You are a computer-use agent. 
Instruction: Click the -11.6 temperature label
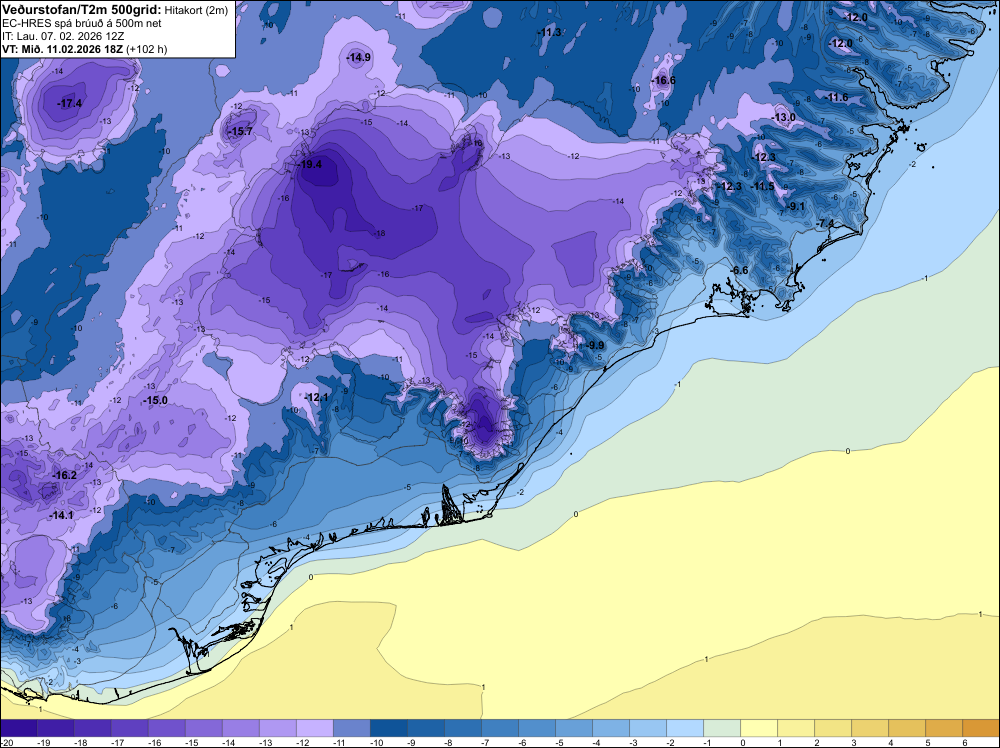(837, 97)
